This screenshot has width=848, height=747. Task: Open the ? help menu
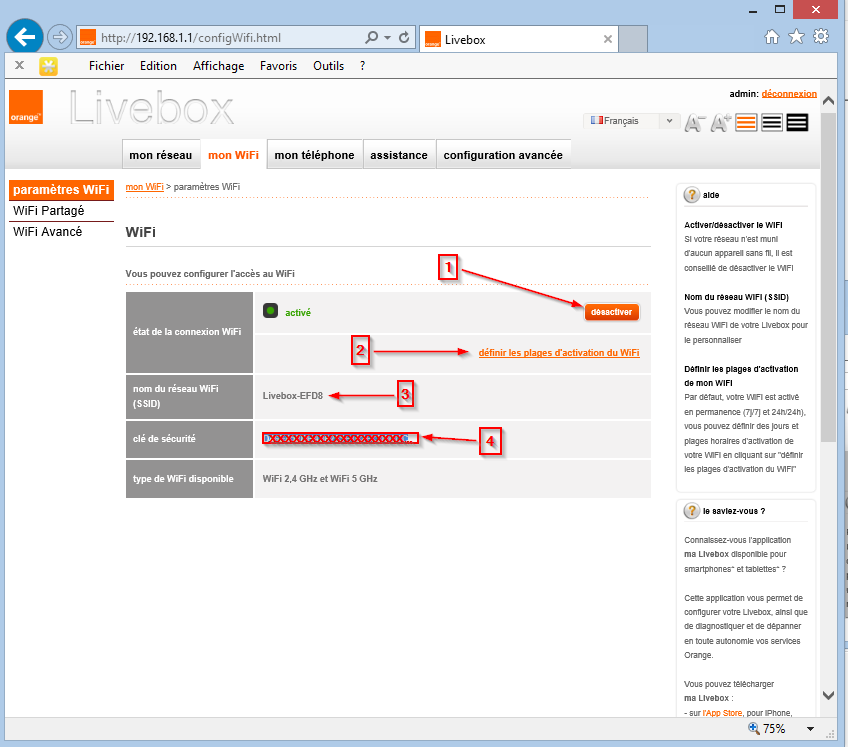[362, 66]
